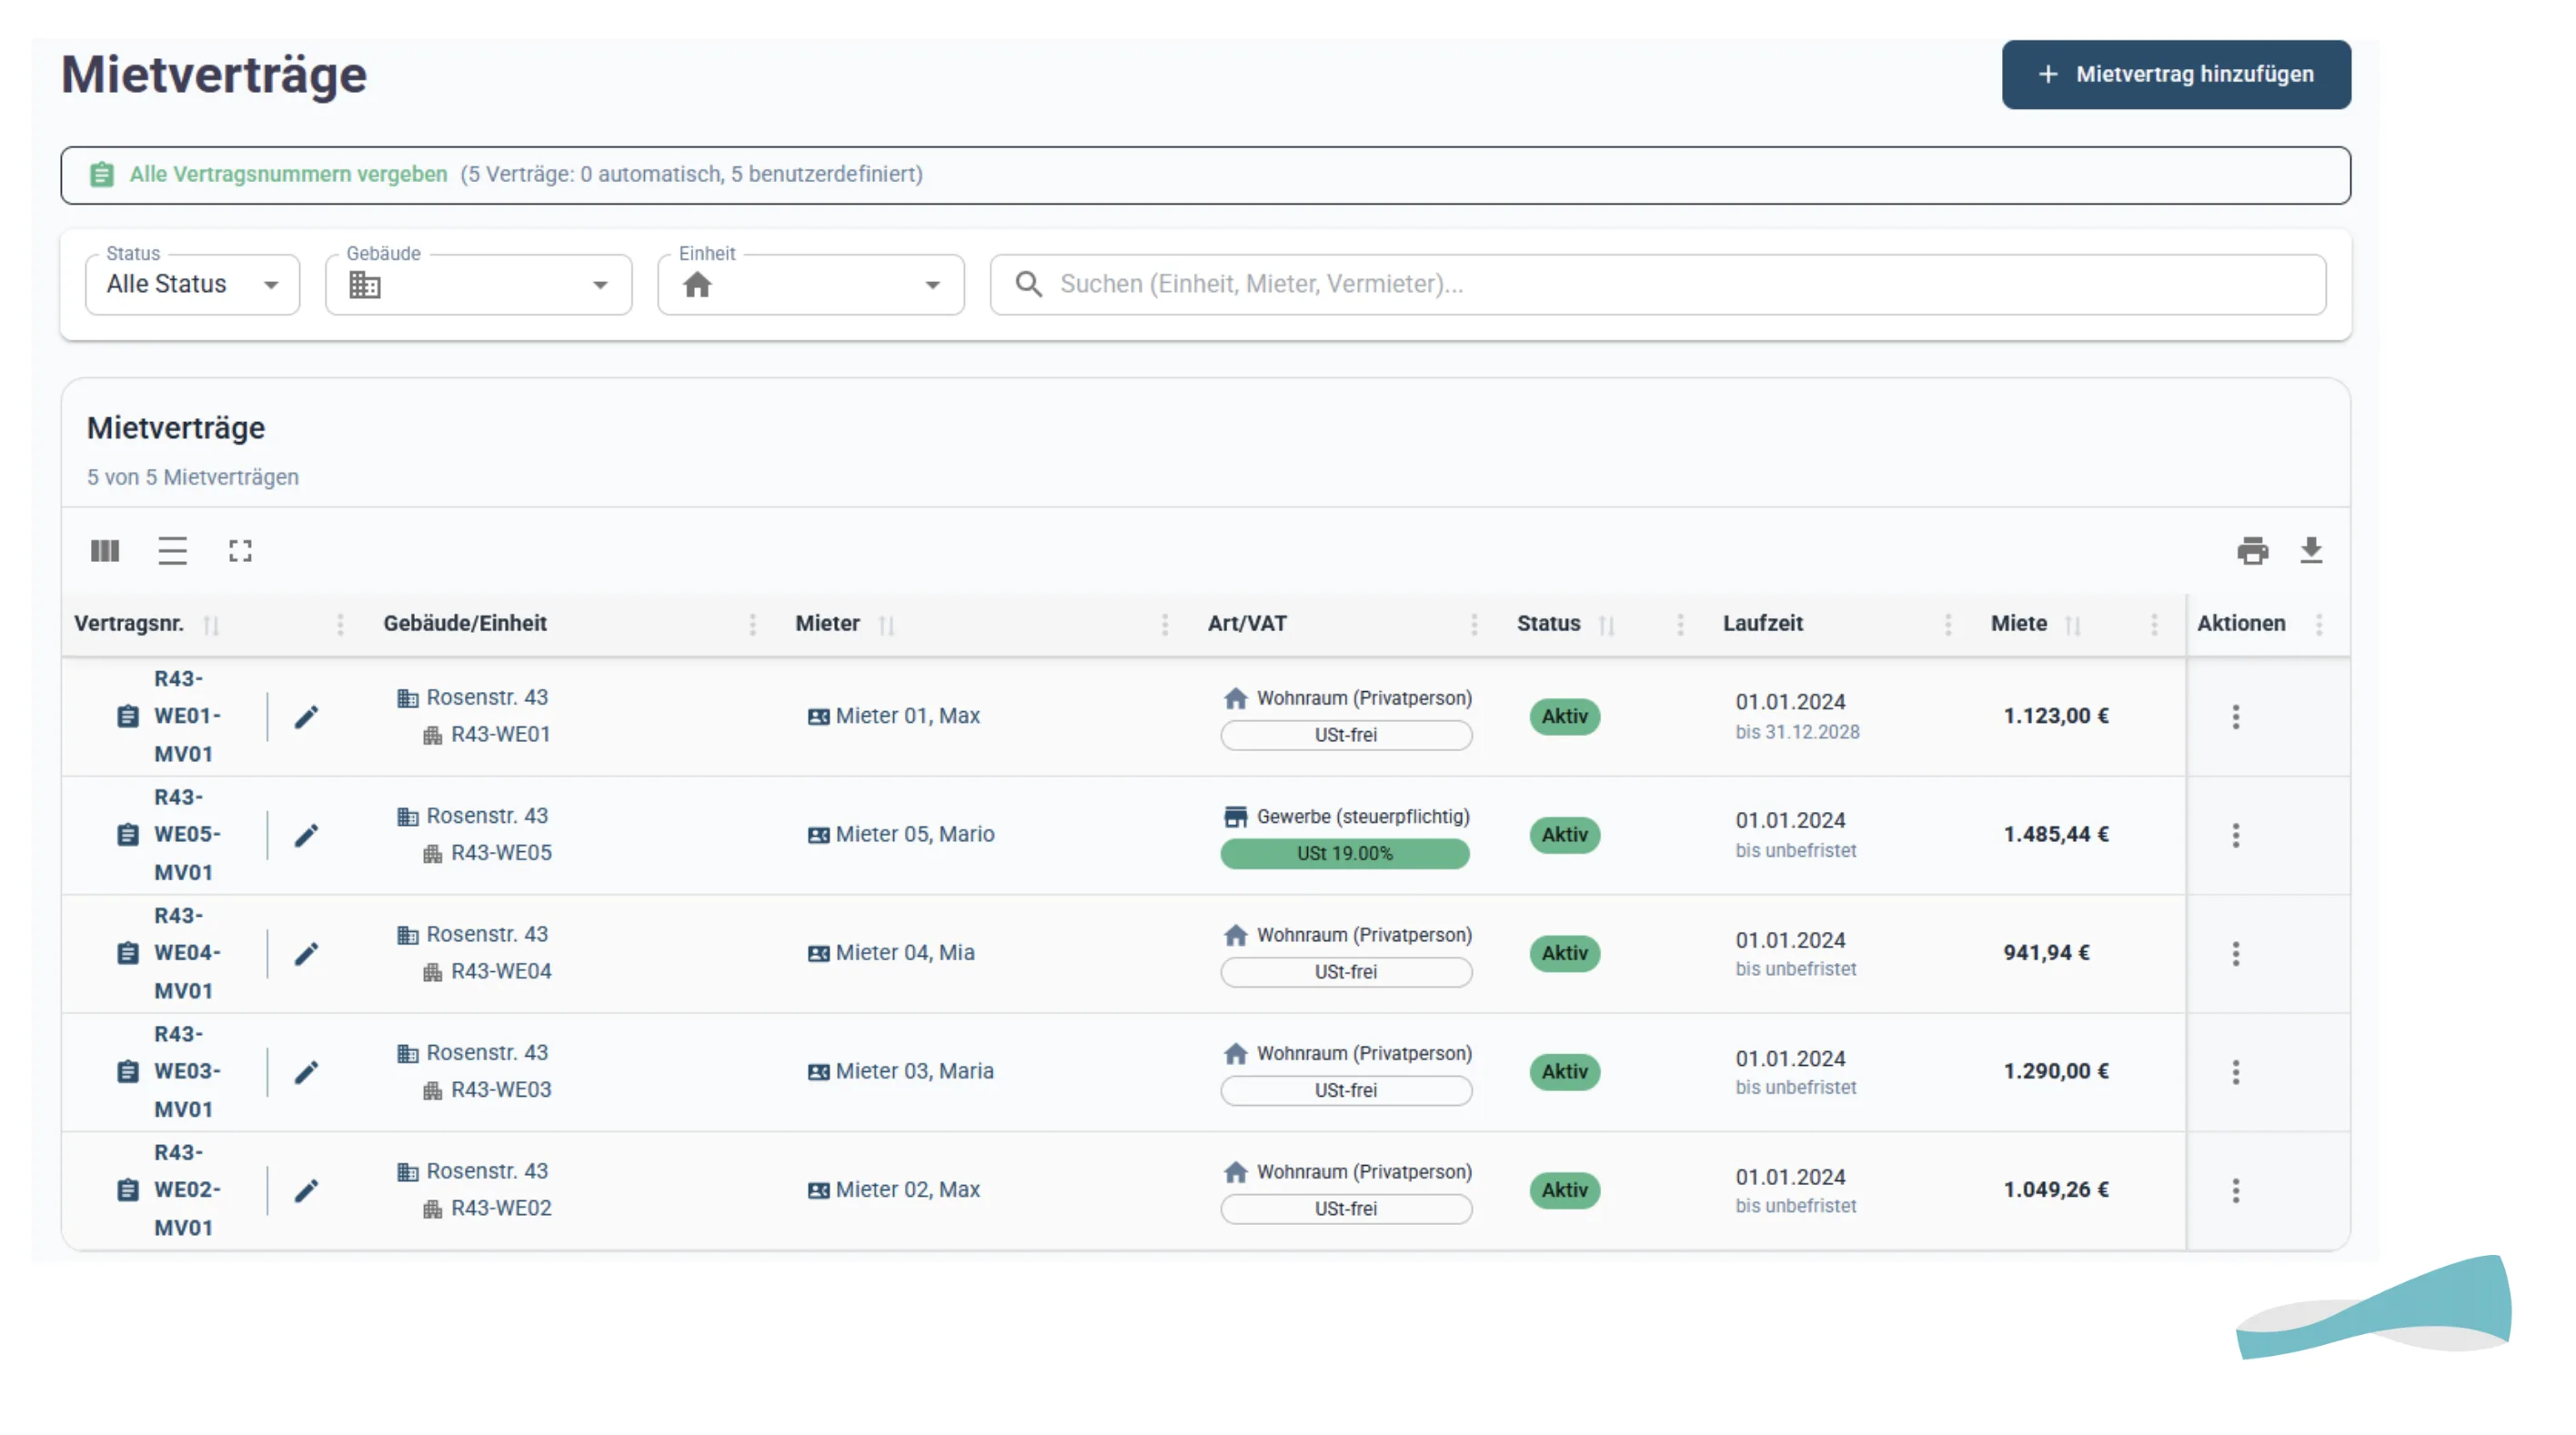
Task: Click the print icon above the table
Action: [2251, 551]
